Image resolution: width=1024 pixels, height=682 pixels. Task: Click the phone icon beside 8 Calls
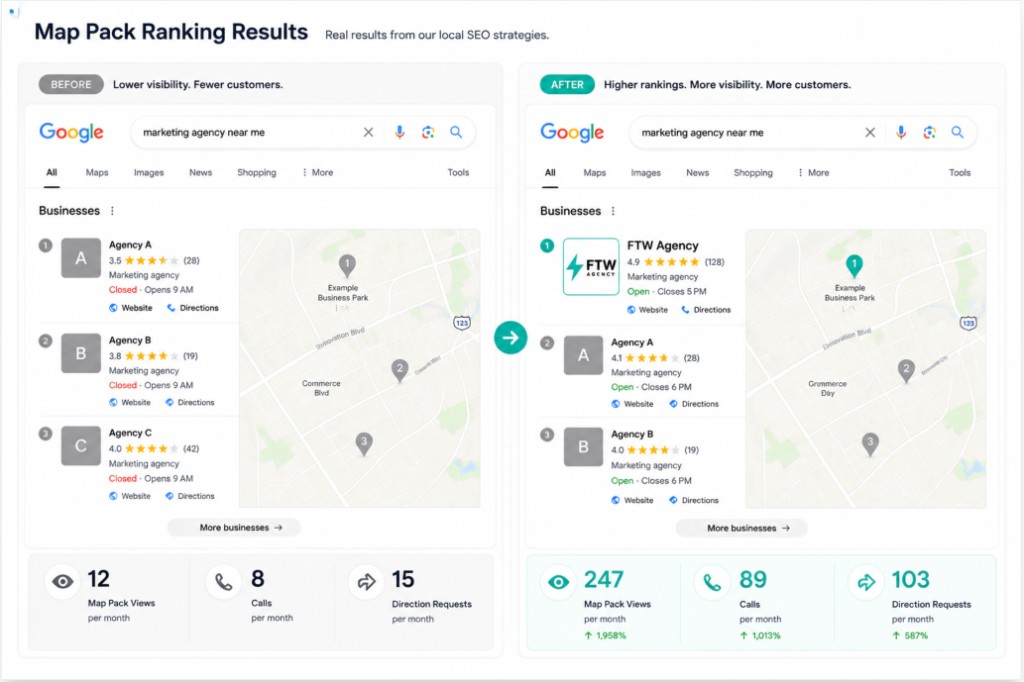pos(223,581)
